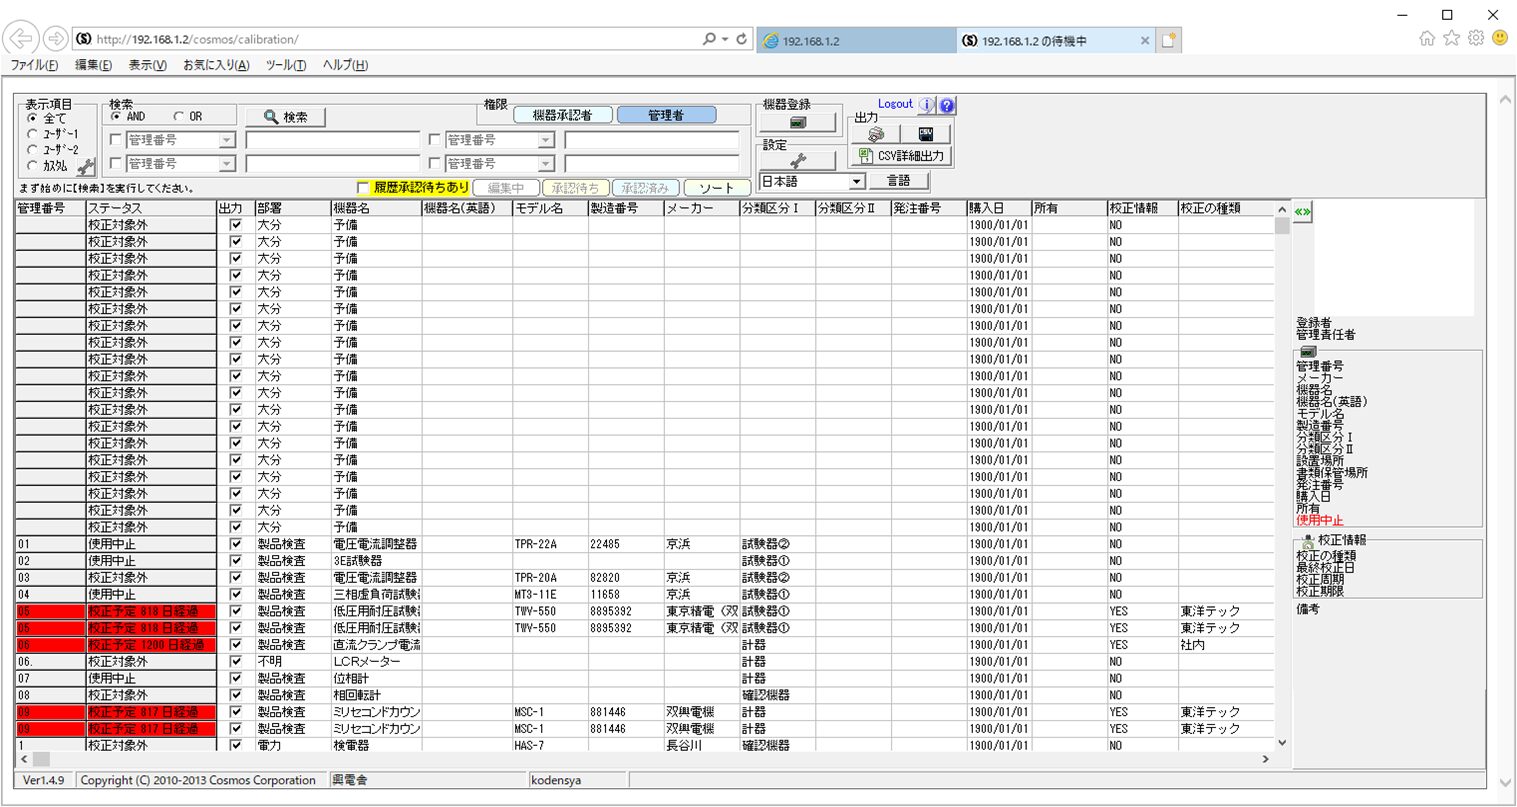Viewport: 1517px width, 807px height.
Task: Switch to the first 192.168.1.2 browser tab
Action: click(x=856, y=41)
